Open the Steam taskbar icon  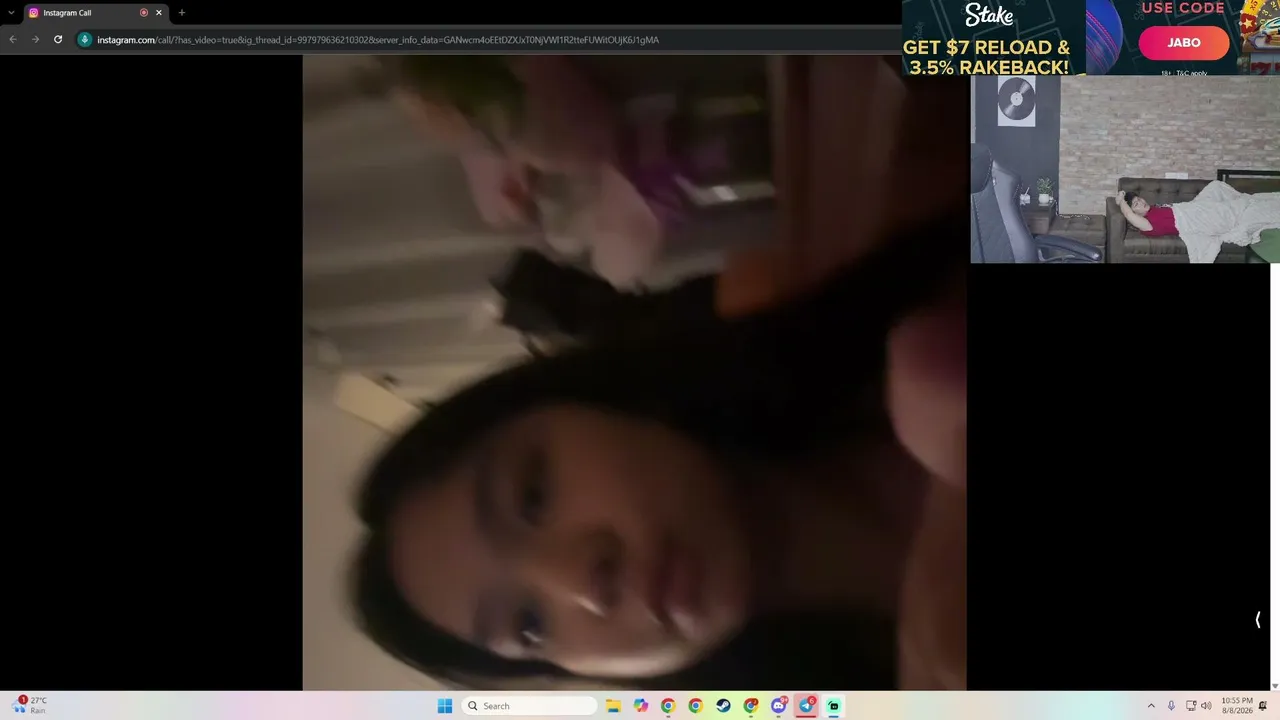click(723, 706)
